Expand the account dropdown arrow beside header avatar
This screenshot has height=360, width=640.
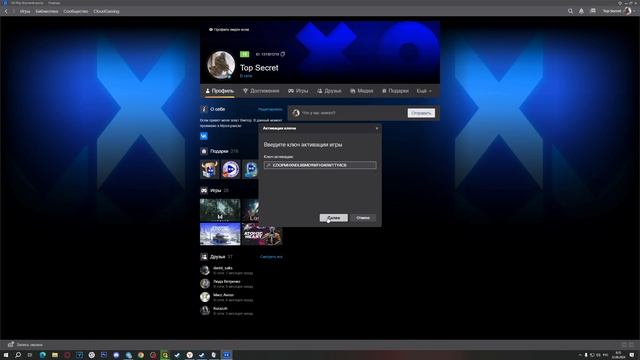coord(634,11)
